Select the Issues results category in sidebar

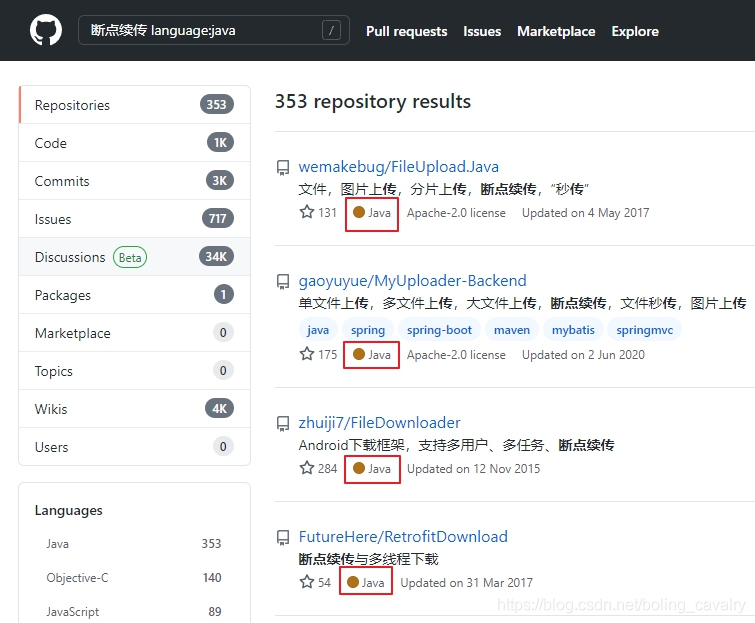click(134, 219)
